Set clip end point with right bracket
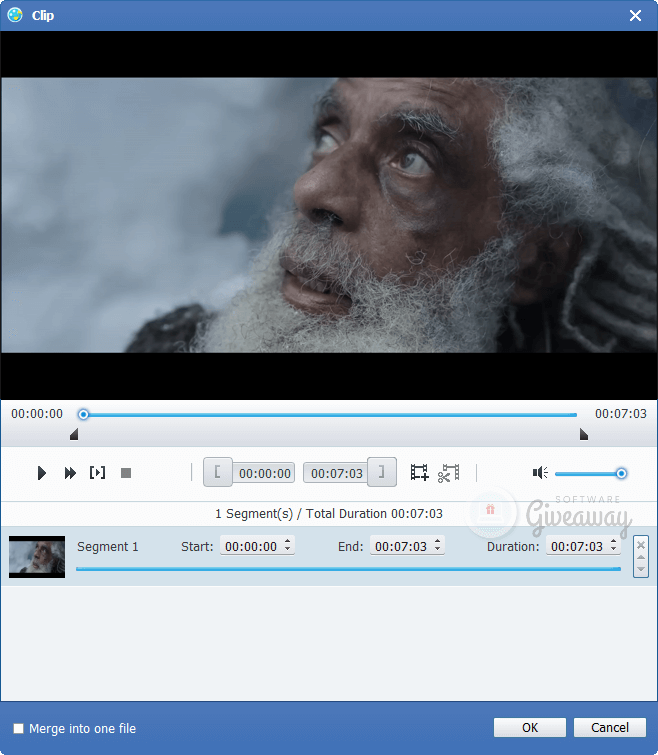The height and width of the screenshot is (755, 658). click(382, 473)
